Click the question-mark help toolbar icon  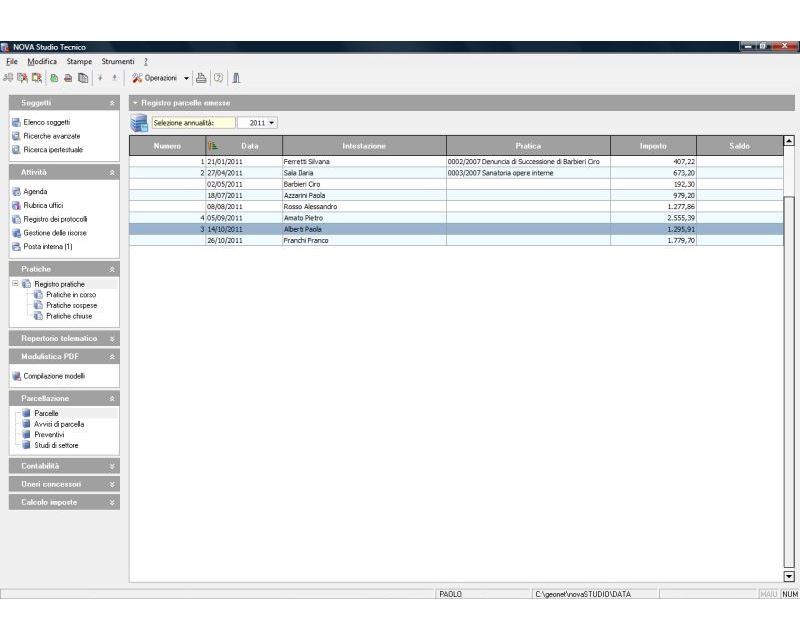[218, 78]
